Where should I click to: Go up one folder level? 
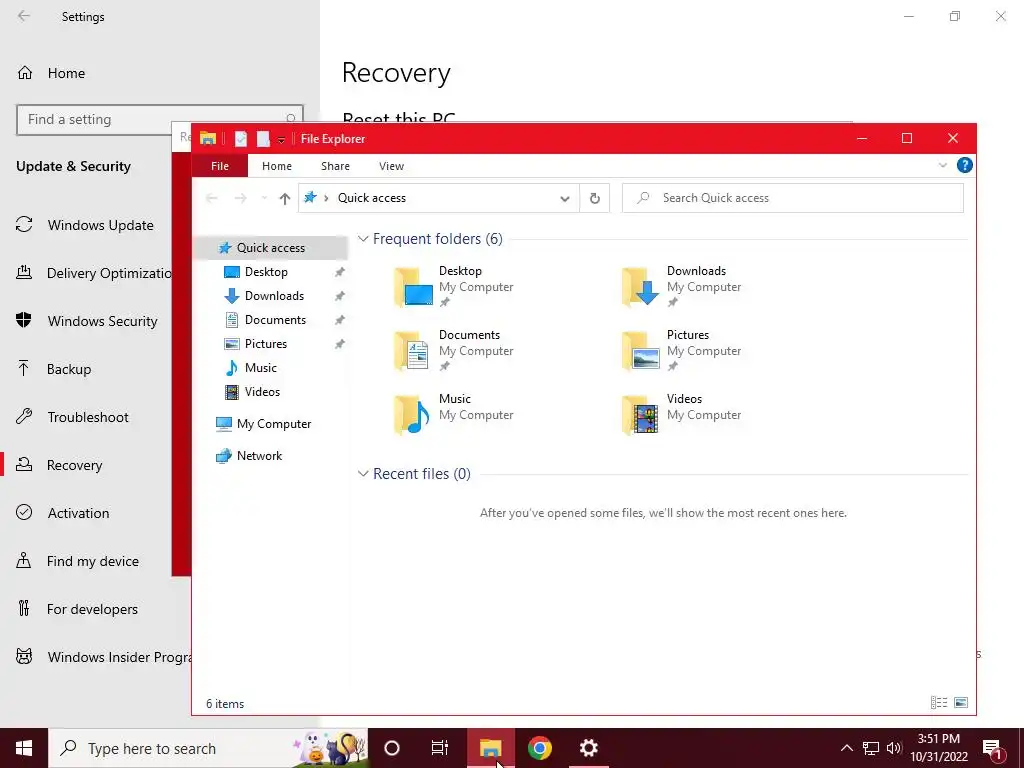(x=285, y=199)
